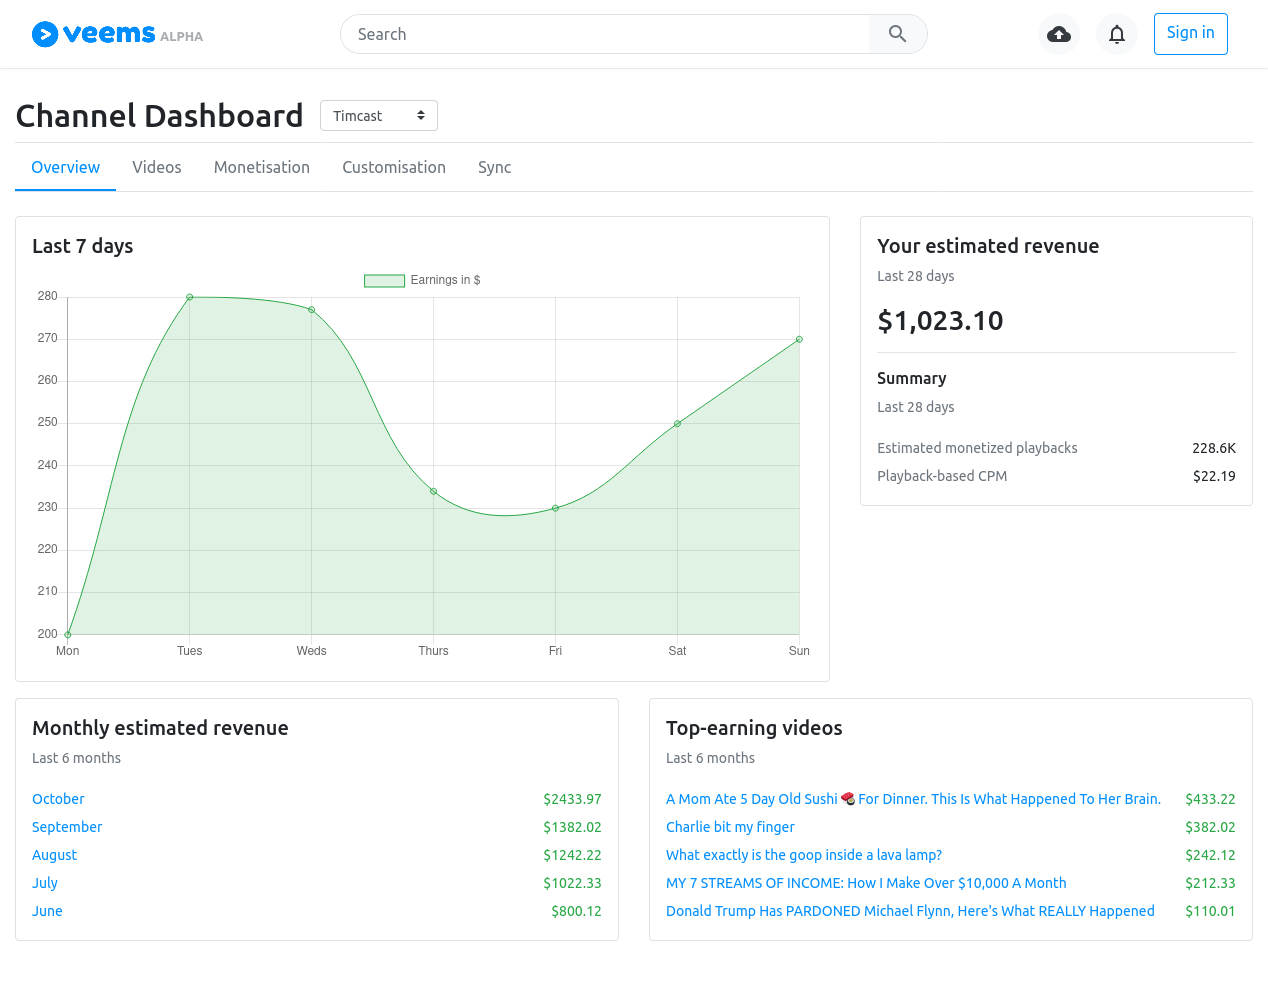Open the notifications bell icon
Image resolution: width=1268 pixels, height=998 pixels.
pos(1117,34)
